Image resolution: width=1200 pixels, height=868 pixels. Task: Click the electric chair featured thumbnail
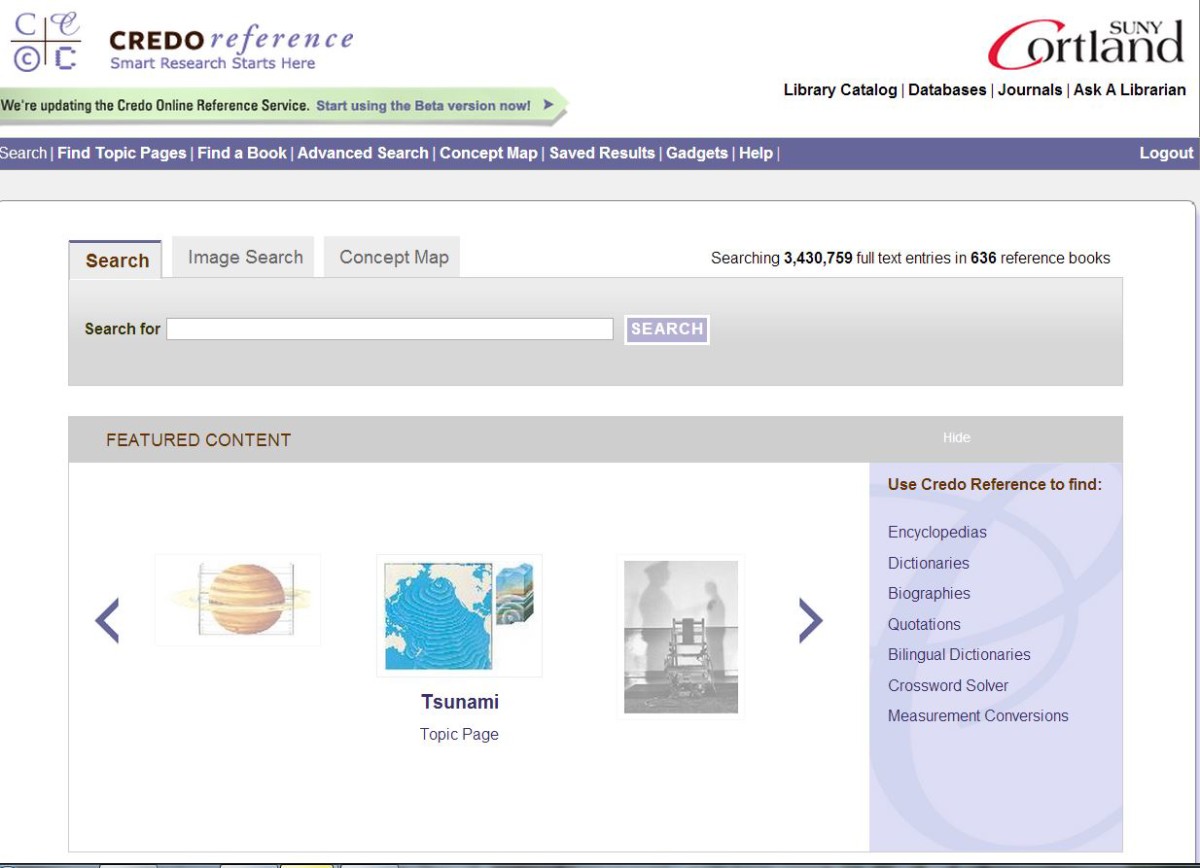[681, 636]
